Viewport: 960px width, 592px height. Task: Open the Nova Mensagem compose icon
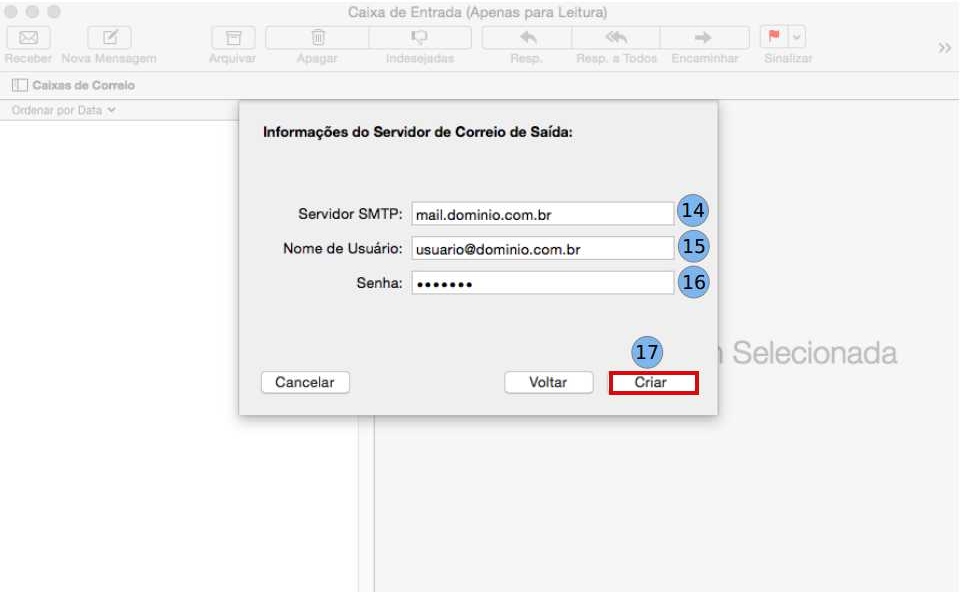point(109,38)
